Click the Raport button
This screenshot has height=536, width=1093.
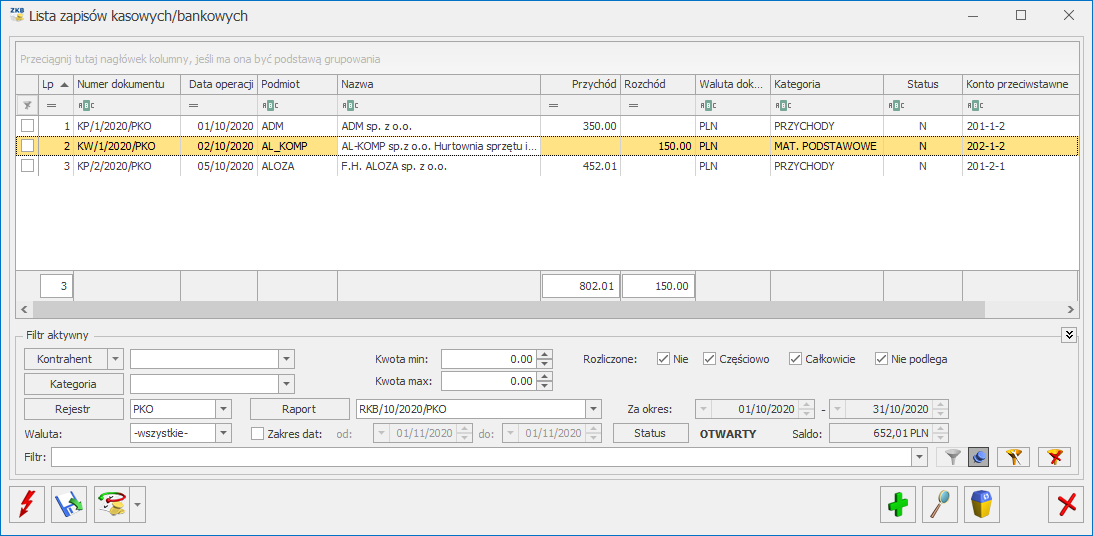[299, 409]
